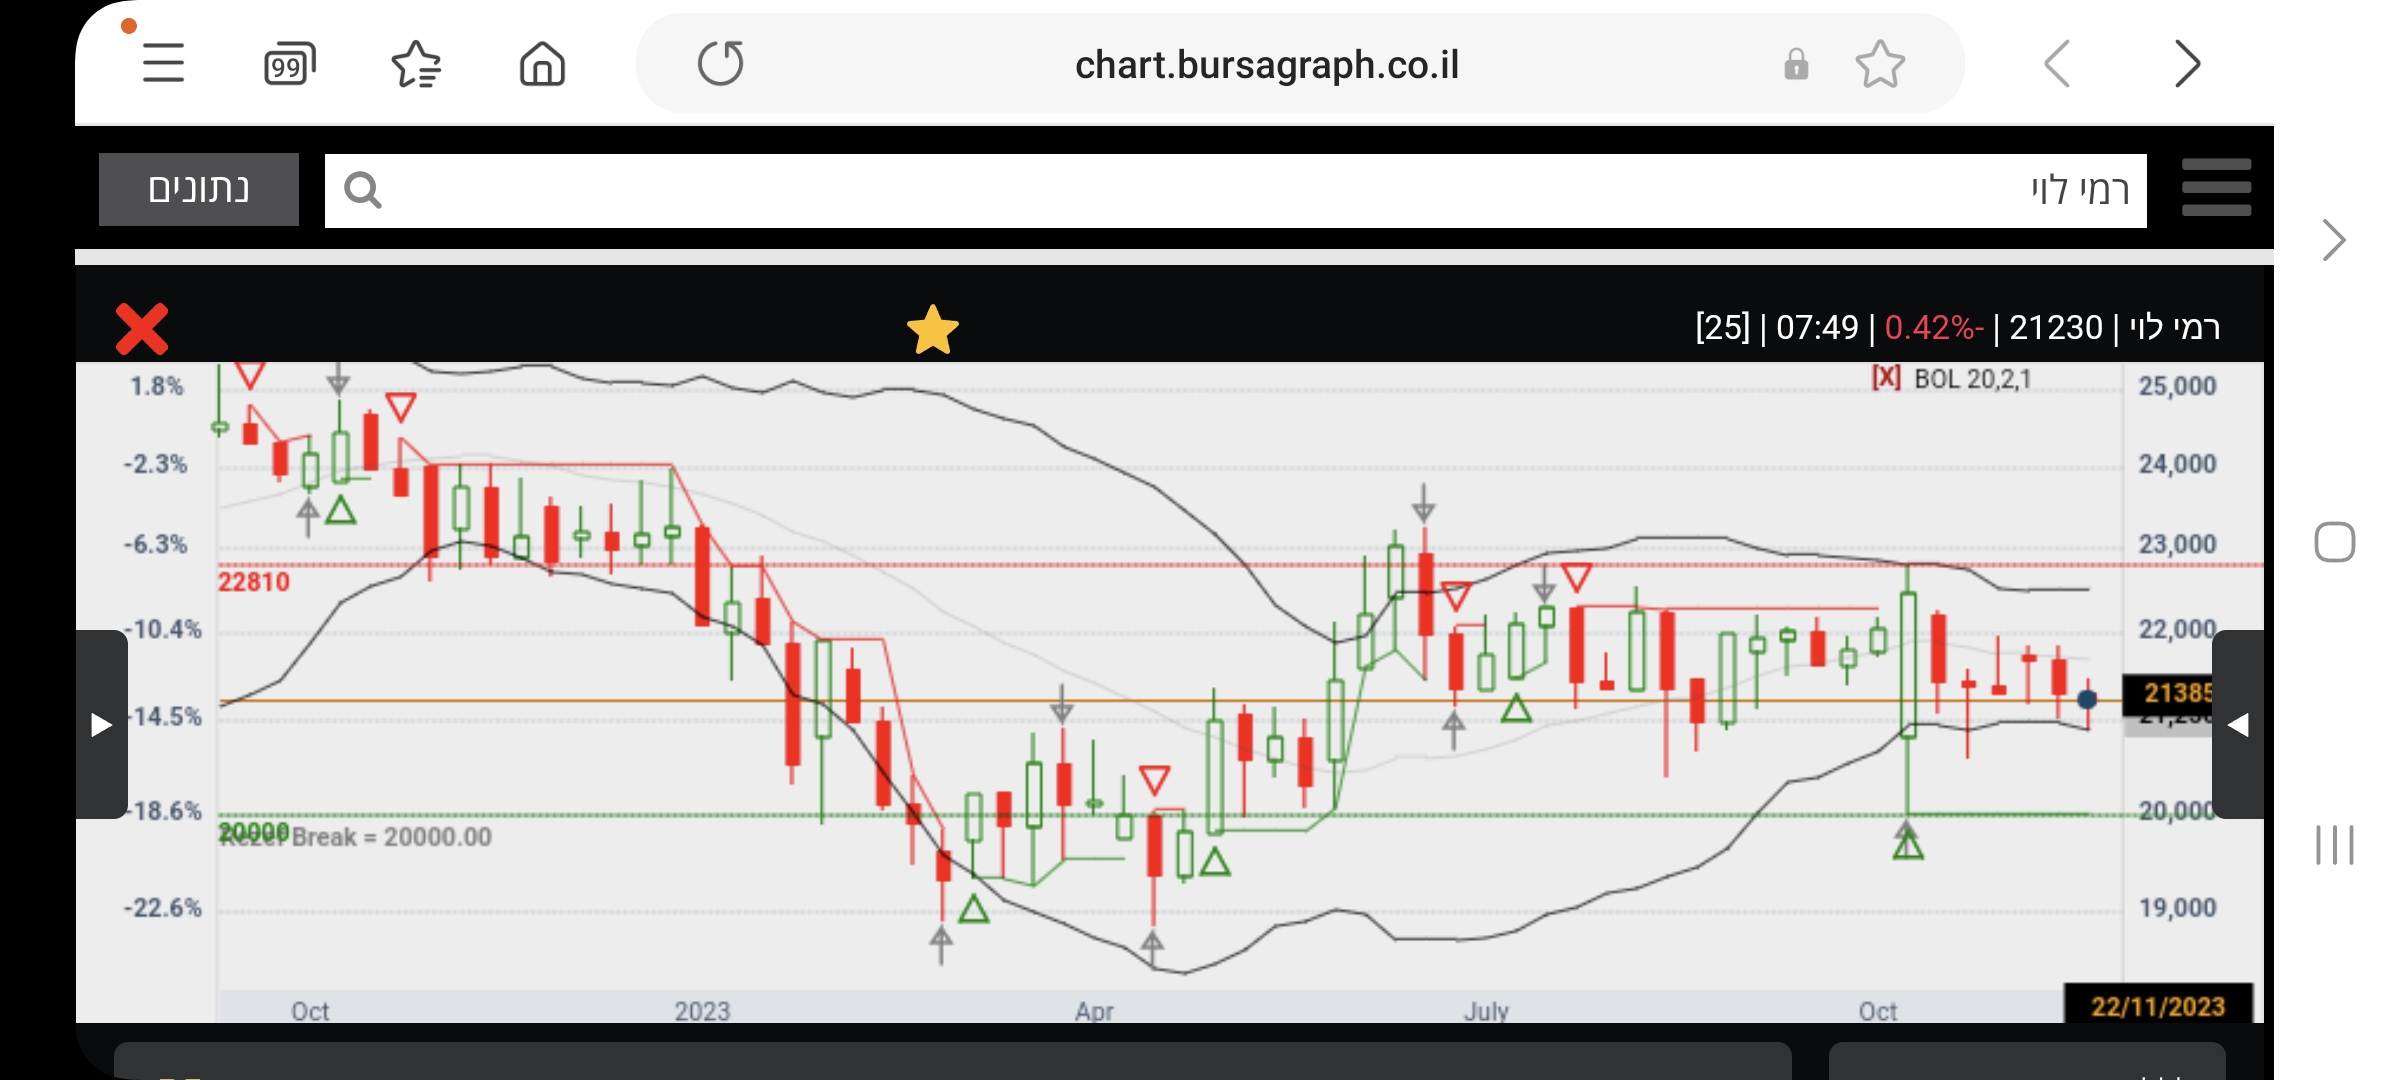The width and height of the screenshot is (2400, 1080).
Task: Open the edge panel chevron handle
Action: pos(2334,240)
